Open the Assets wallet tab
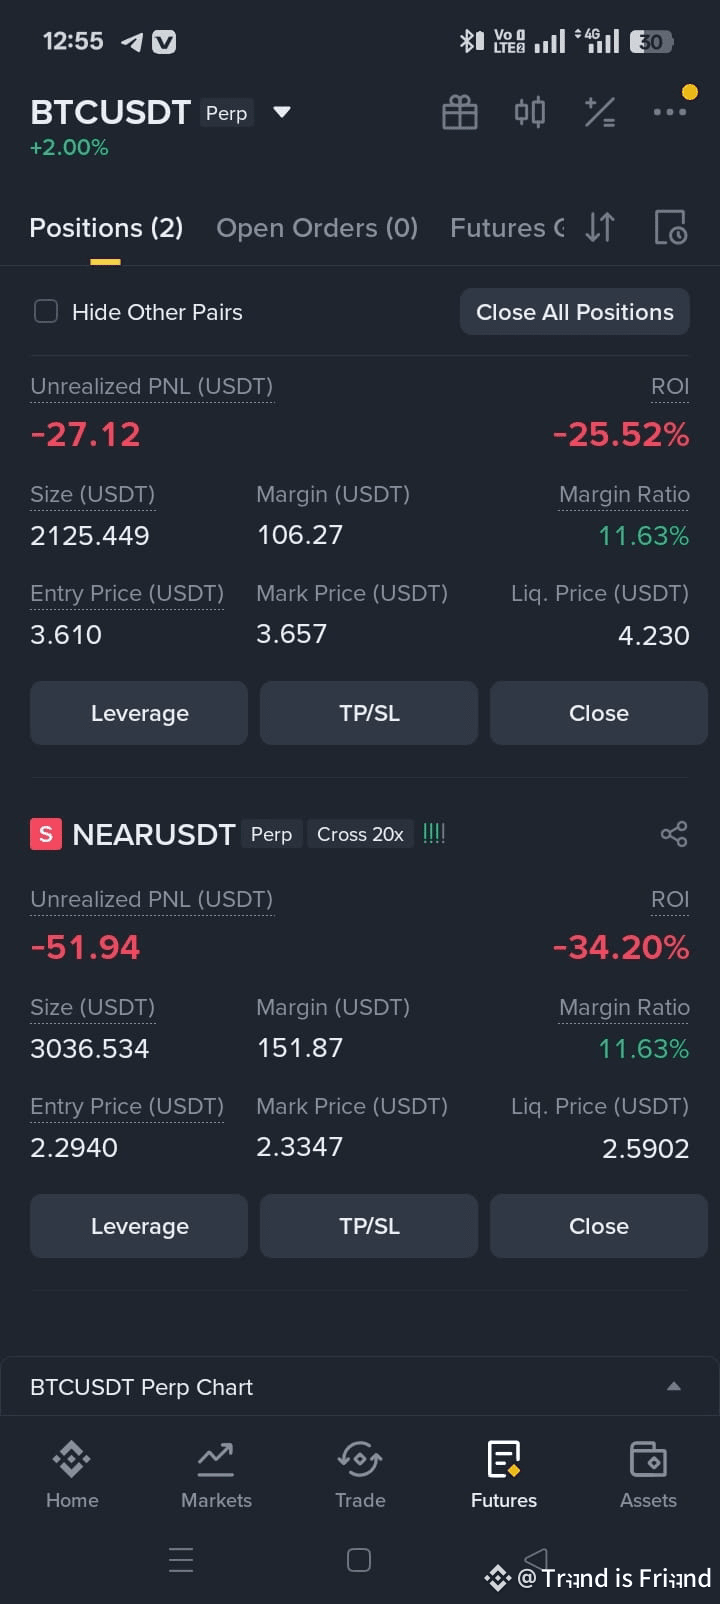This screenshot has height=1604, width=720. coord(648,1475)
